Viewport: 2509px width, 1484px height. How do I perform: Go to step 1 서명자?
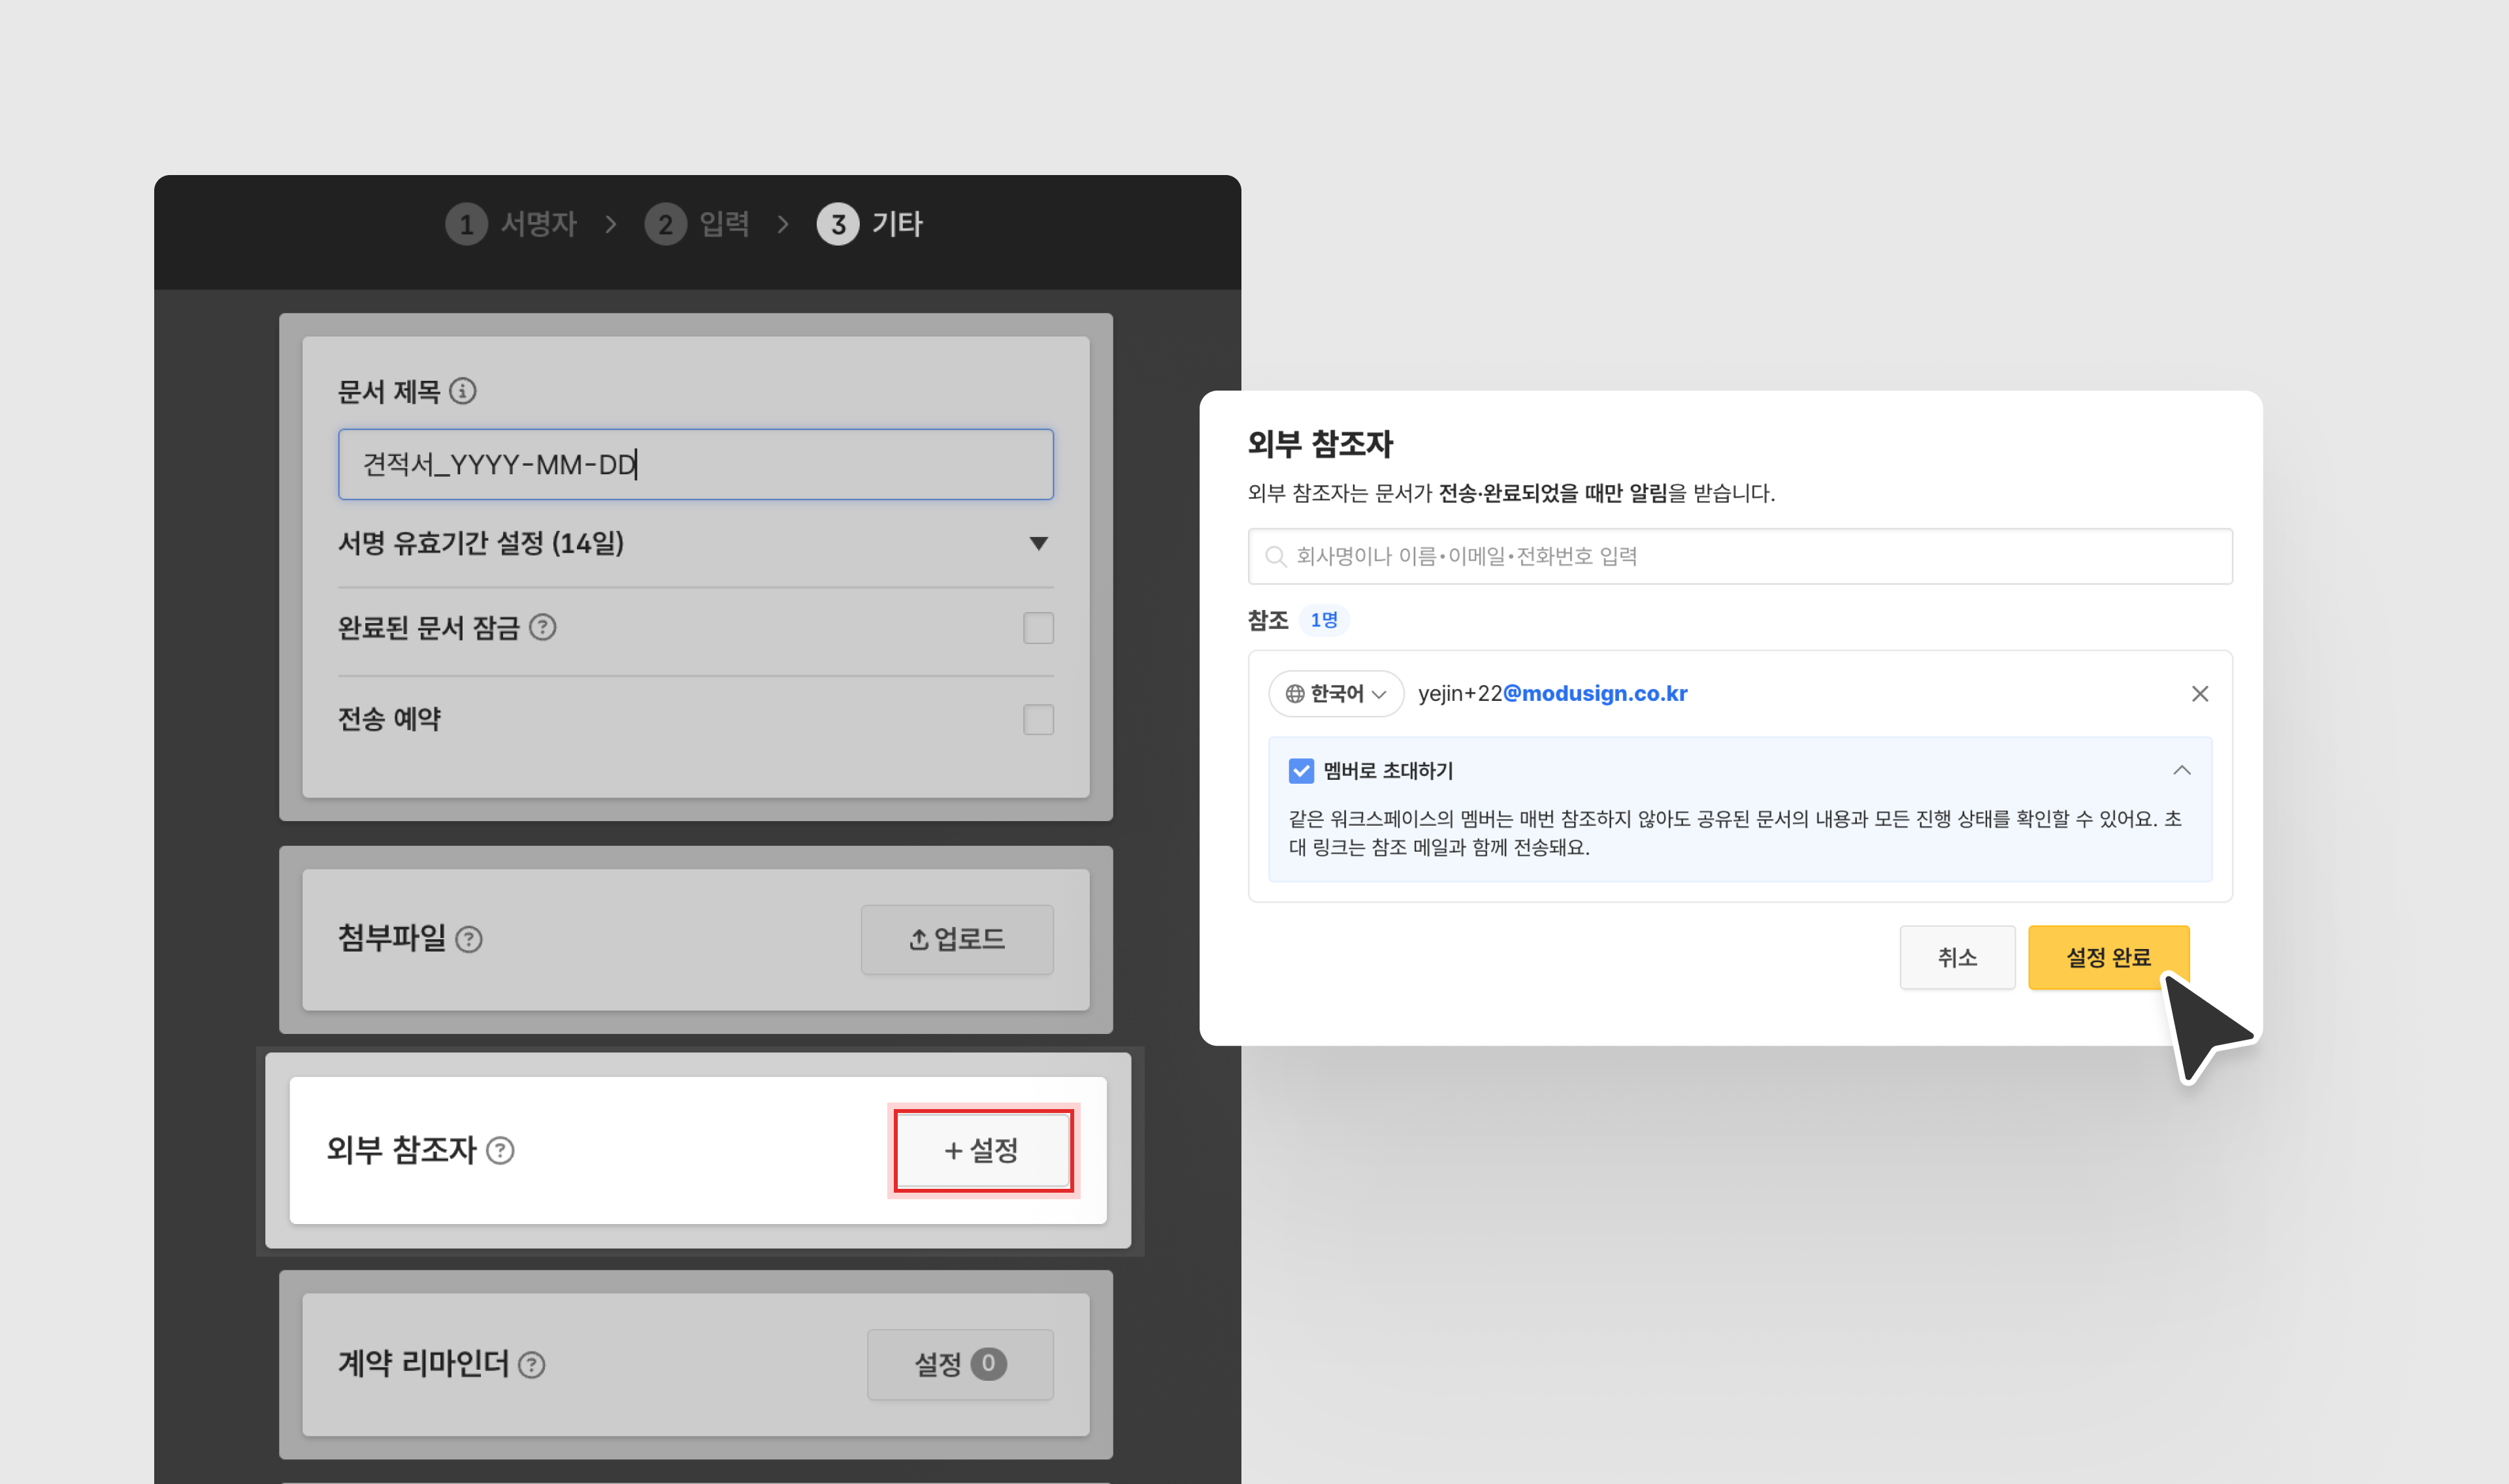tap(512, 224)
